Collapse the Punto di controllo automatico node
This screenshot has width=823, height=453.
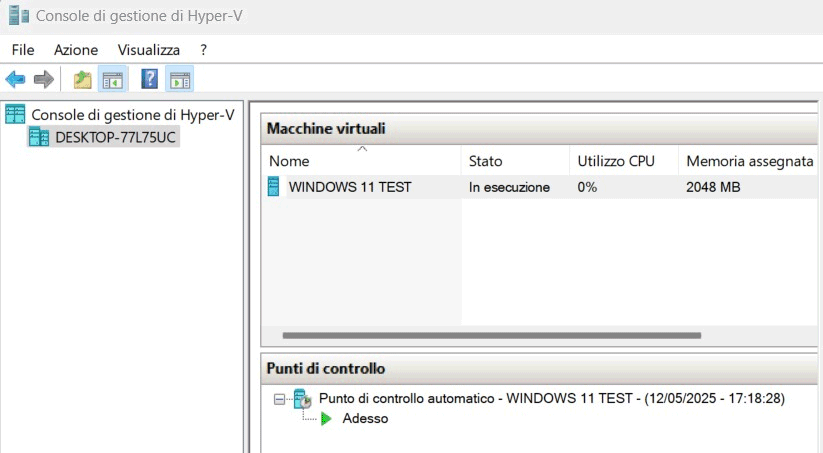pyautogui.click(x=279, y=399)
